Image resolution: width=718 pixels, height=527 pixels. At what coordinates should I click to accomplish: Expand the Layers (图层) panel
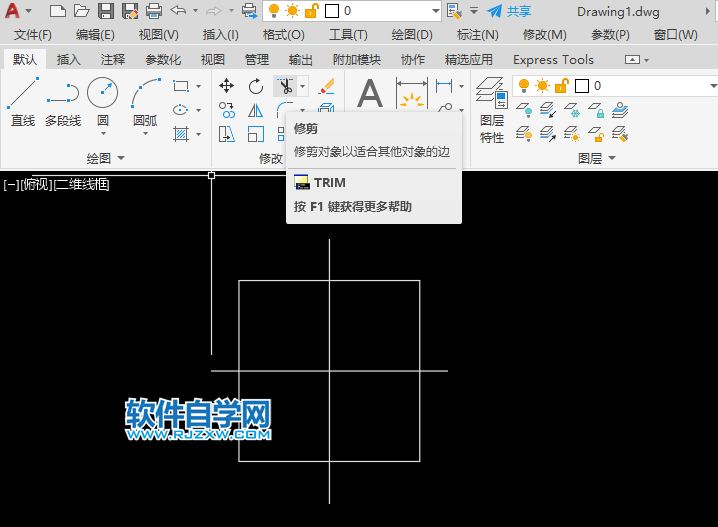tap(597, 158)
